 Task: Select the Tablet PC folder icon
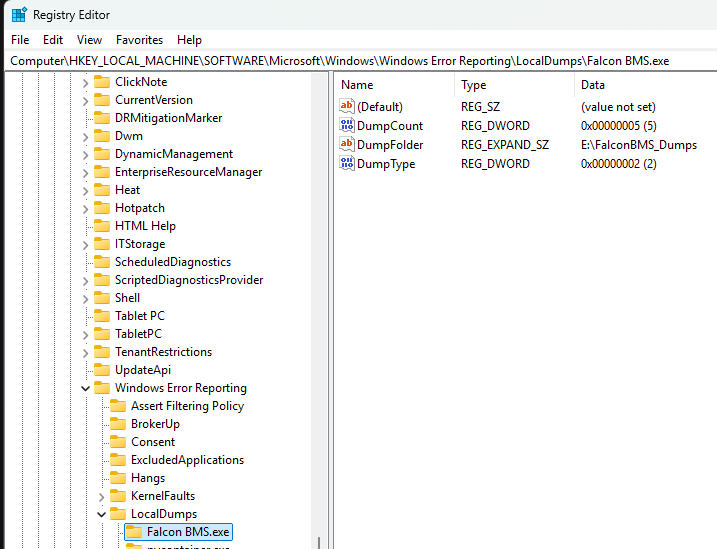102,316
